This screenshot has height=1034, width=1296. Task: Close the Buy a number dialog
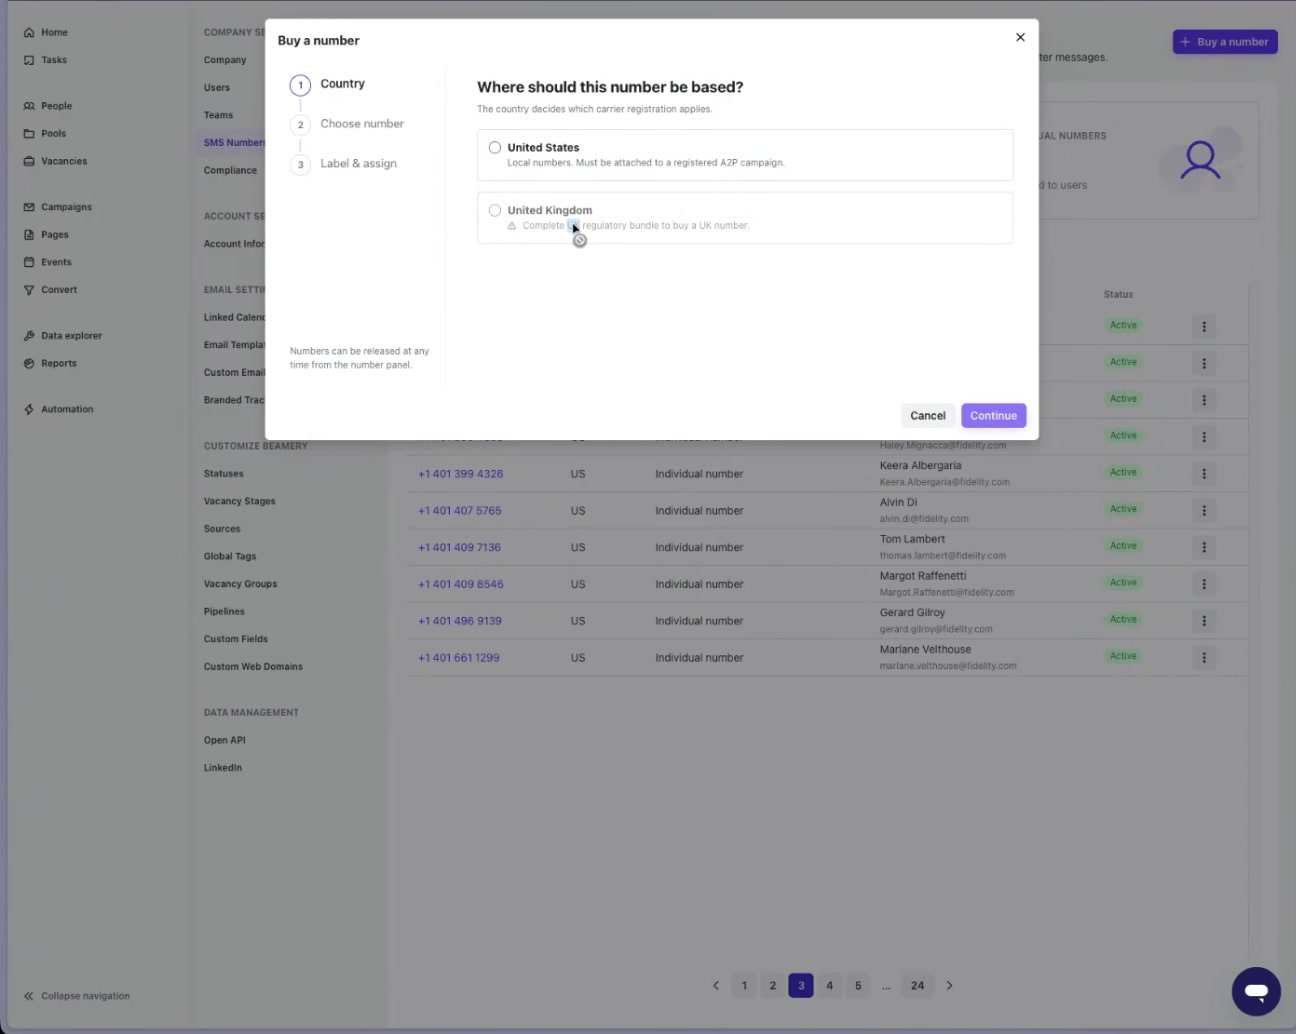coord(1020,37)
